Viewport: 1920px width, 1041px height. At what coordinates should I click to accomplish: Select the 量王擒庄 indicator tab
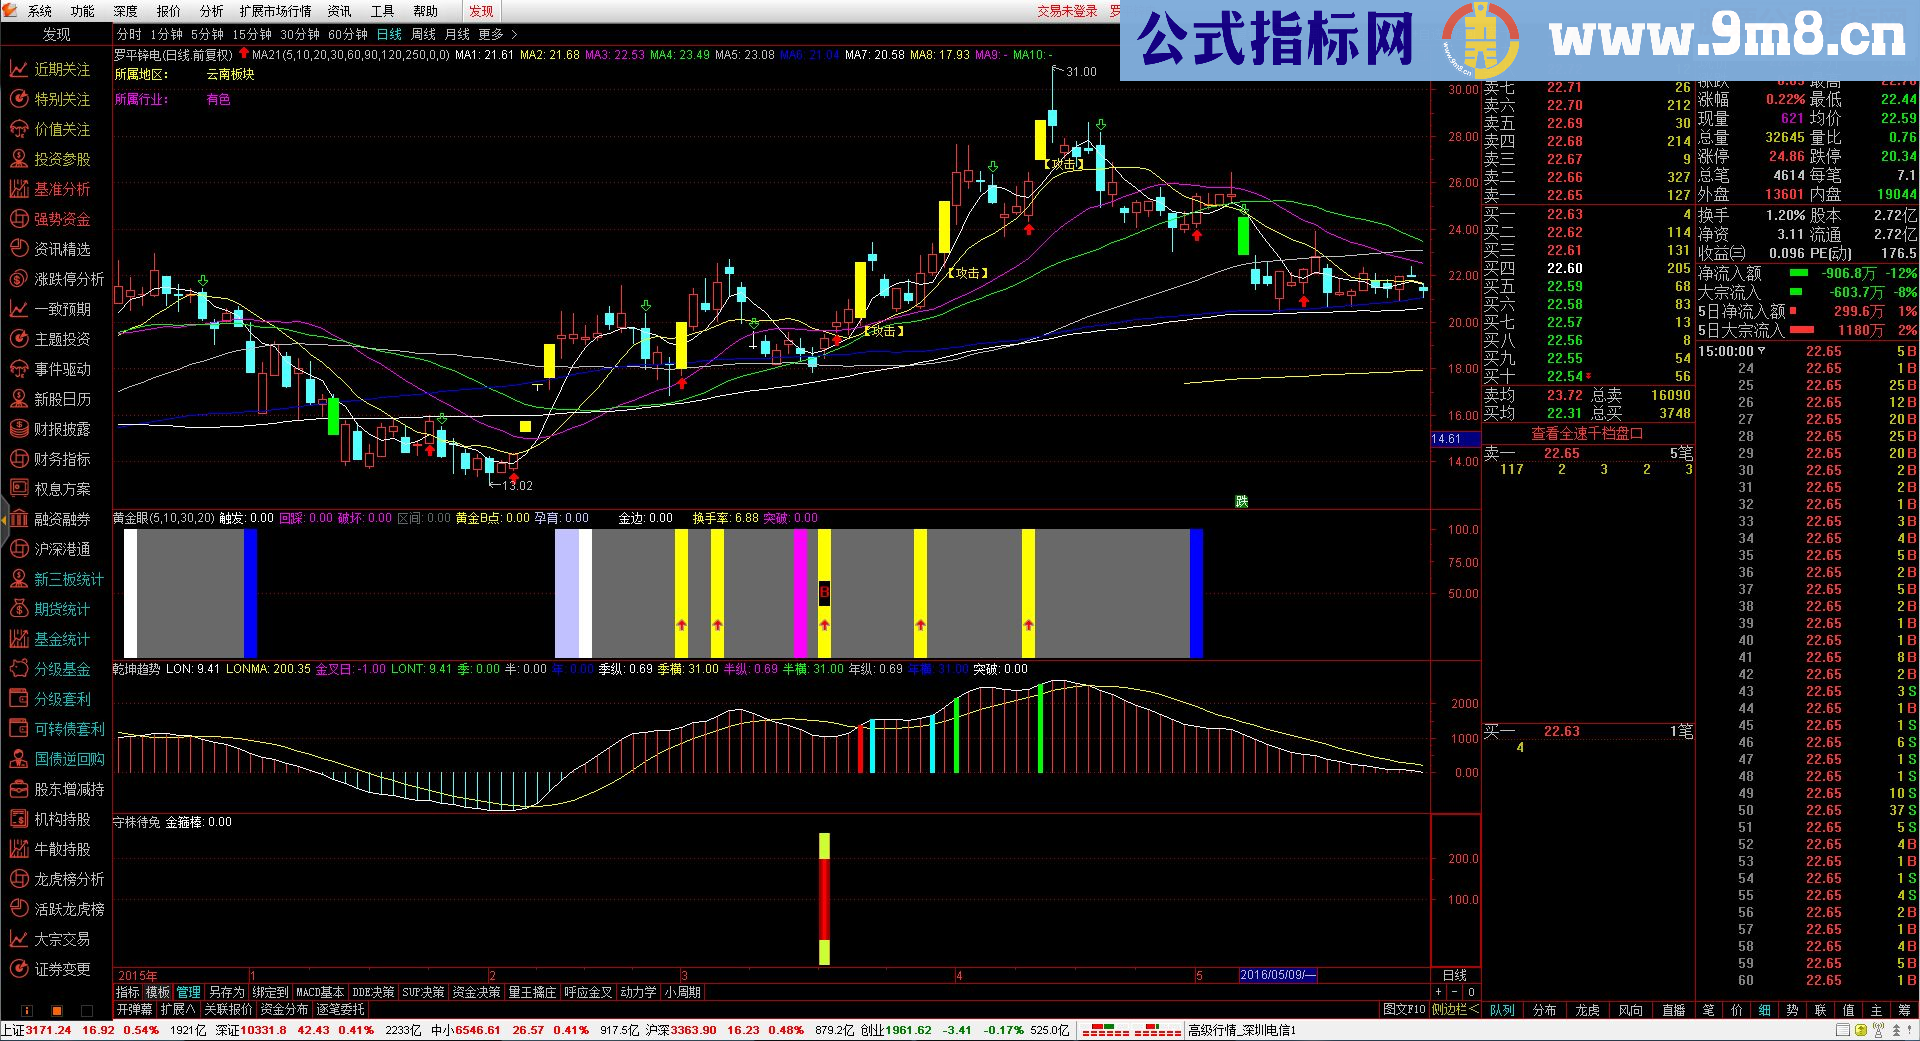tap(532, 993)
